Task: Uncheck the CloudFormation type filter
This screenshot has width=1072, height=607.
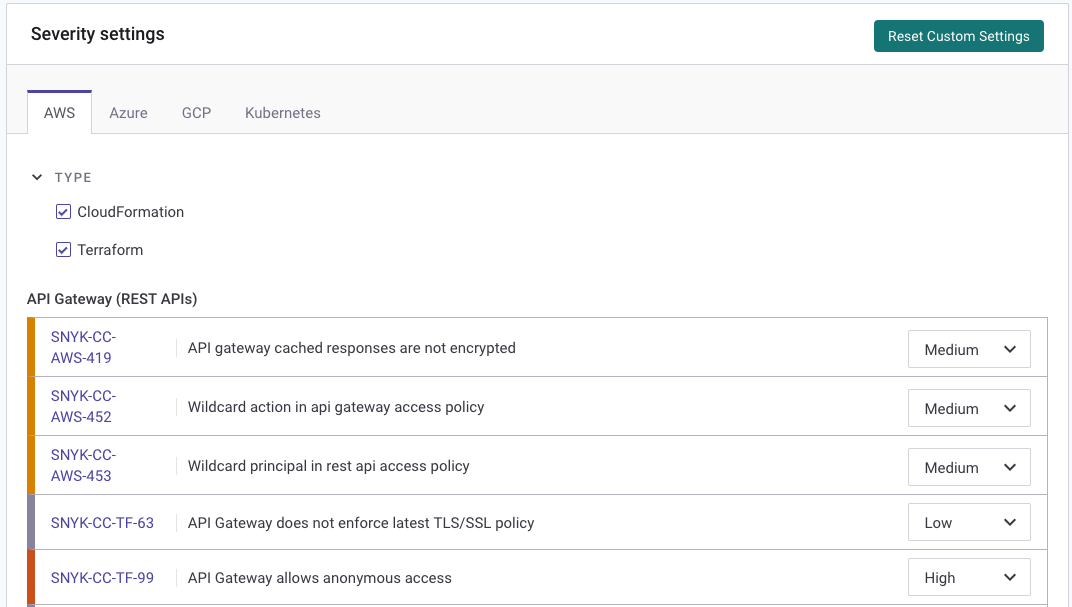Action: pyautogui.click(x=63, y=211)
